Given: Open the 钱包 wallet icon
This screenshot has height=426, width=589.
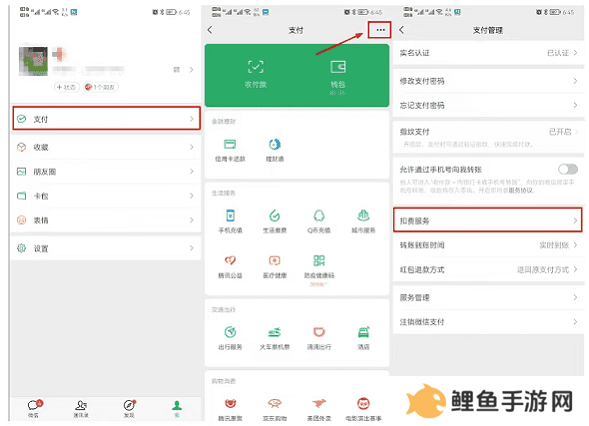Looking at the screenshot, I should (x=338, y=67).
